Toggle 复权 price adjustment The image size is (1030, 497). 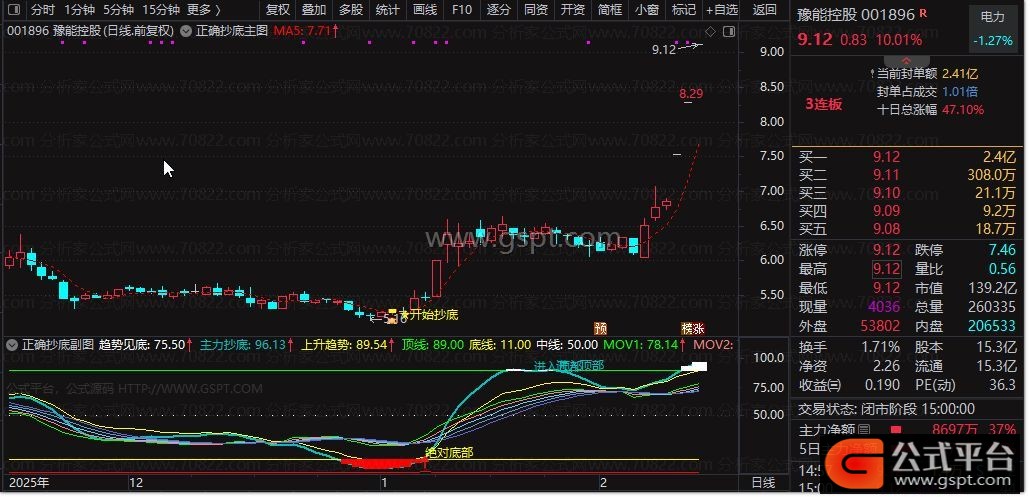click(277, 10)
